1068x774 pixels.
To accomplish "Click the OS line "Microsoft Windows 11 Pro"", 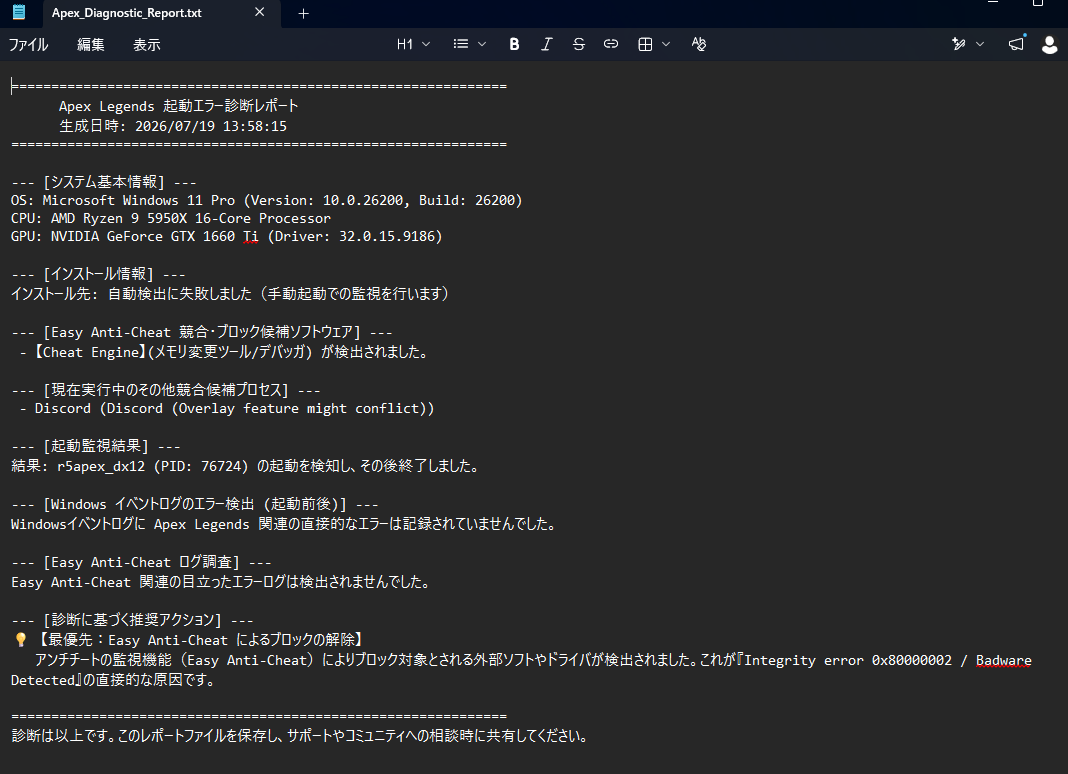I will click(x=138, y=200).
